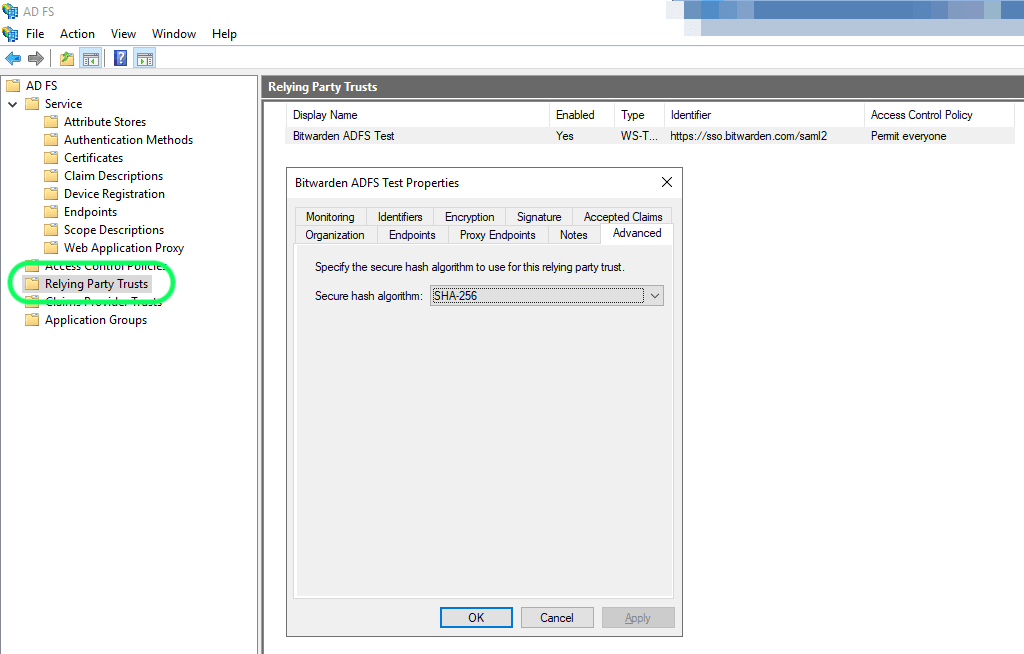Switch to the Endpoints tab in the dialog

point(412,235)
